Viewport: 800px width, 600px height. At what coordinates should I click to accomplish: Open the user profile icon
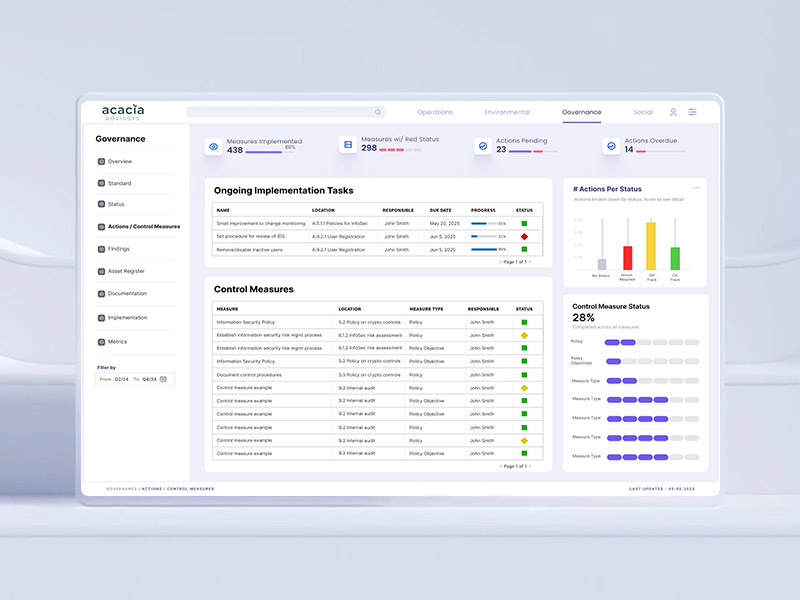673,112
